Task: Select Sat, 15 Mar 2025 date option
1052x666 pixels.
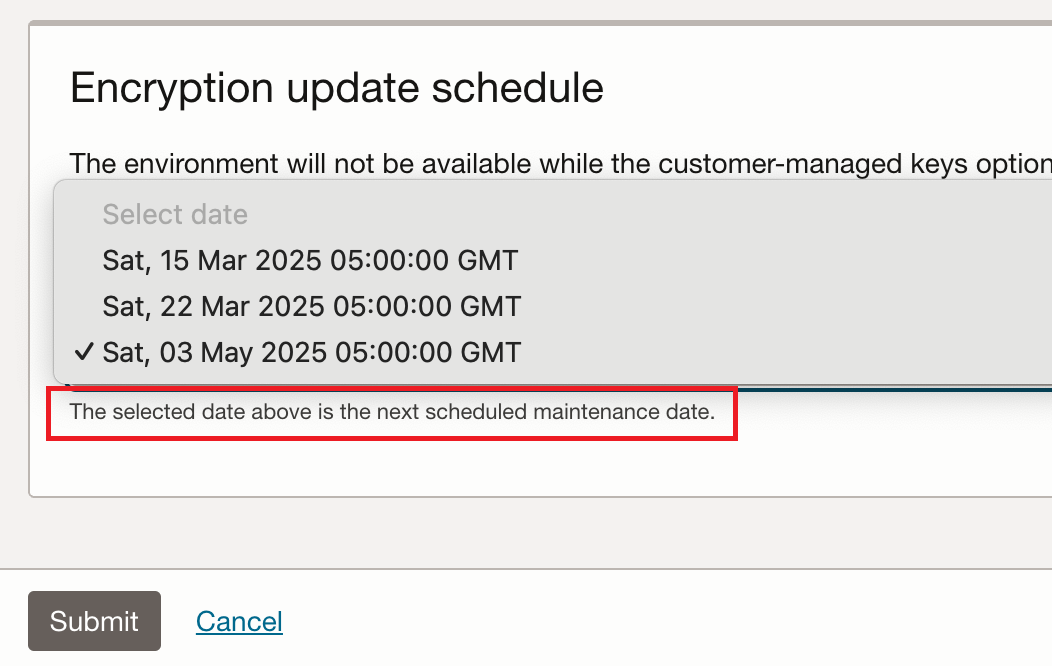Action: (x=310, y=261)
